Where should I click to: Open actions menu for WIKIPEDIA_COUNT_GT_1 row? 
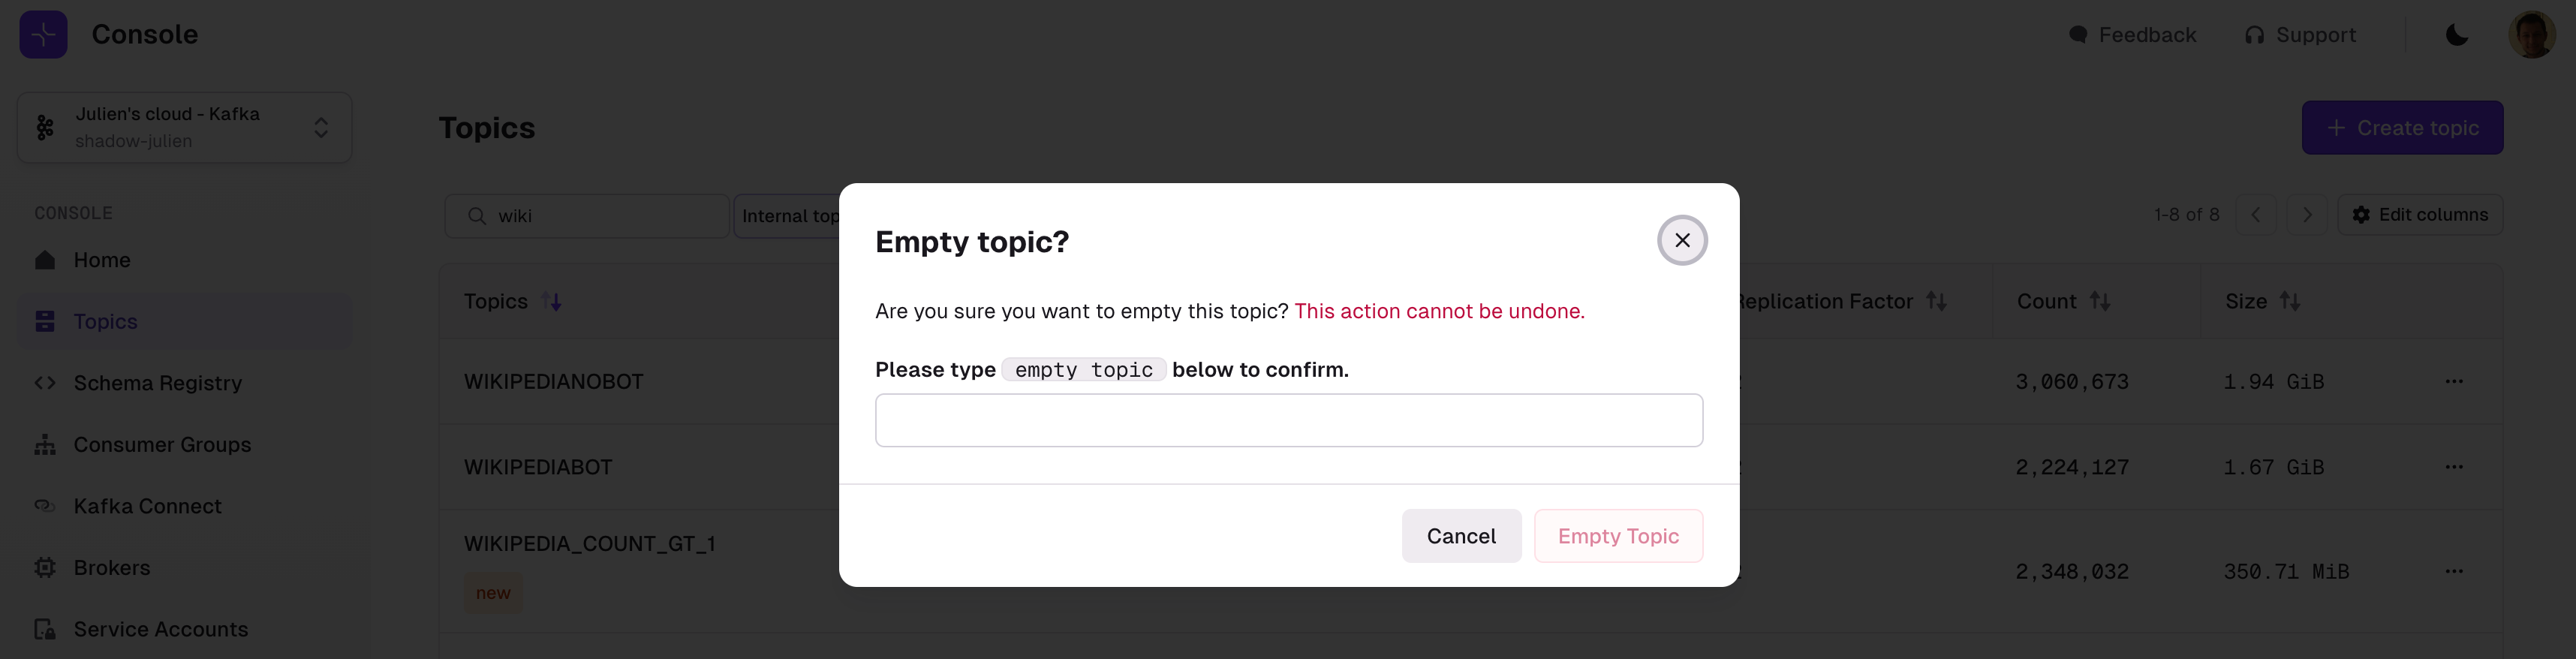(2454, 572)
